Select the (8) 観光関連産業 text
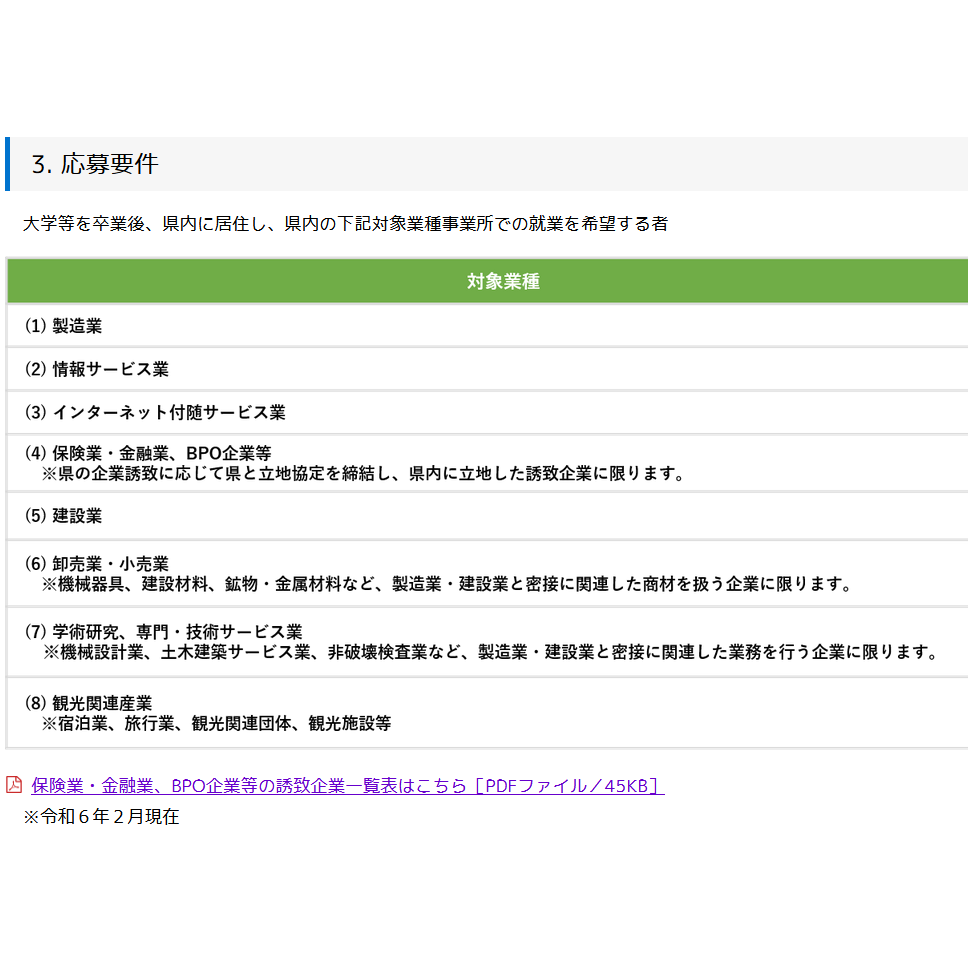The image size is (968, 968). (x=88, y=703)
